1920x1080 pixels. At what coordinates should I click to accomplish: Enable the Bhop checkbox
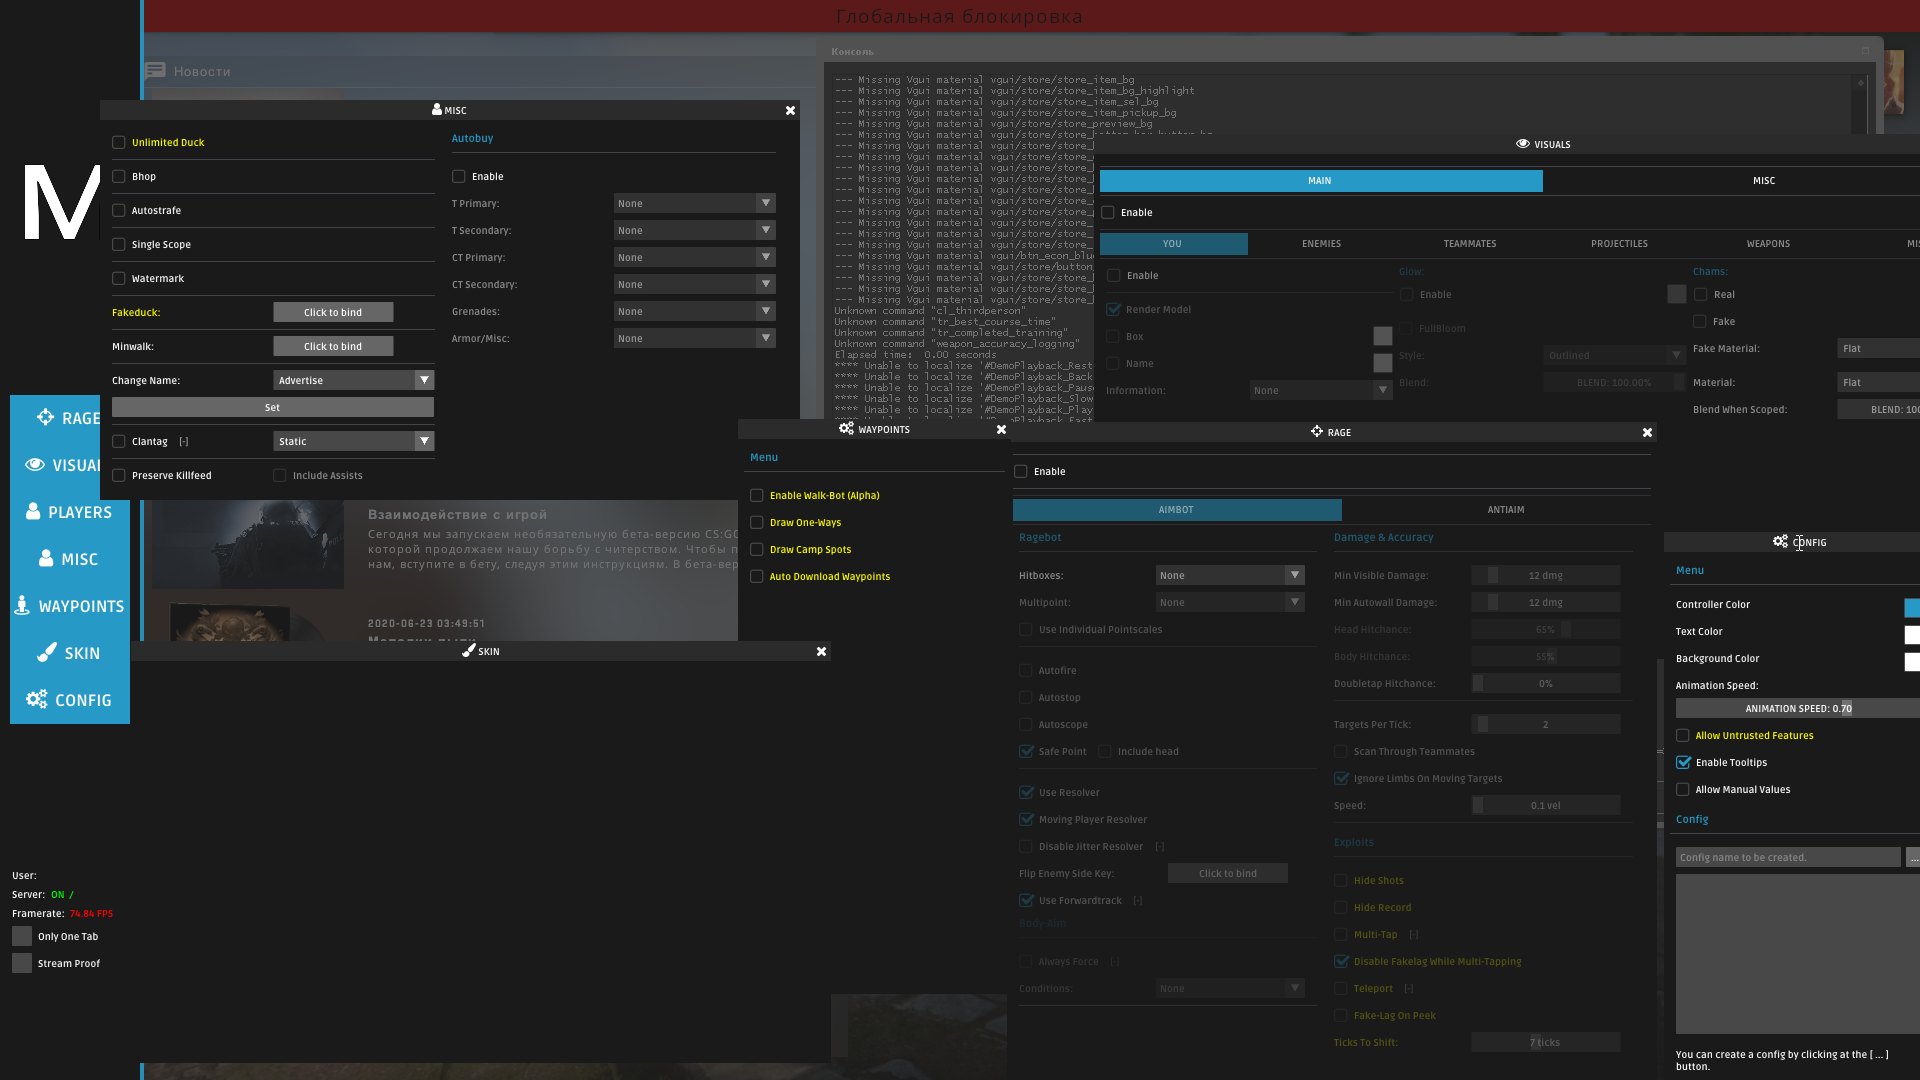(119, 177)
